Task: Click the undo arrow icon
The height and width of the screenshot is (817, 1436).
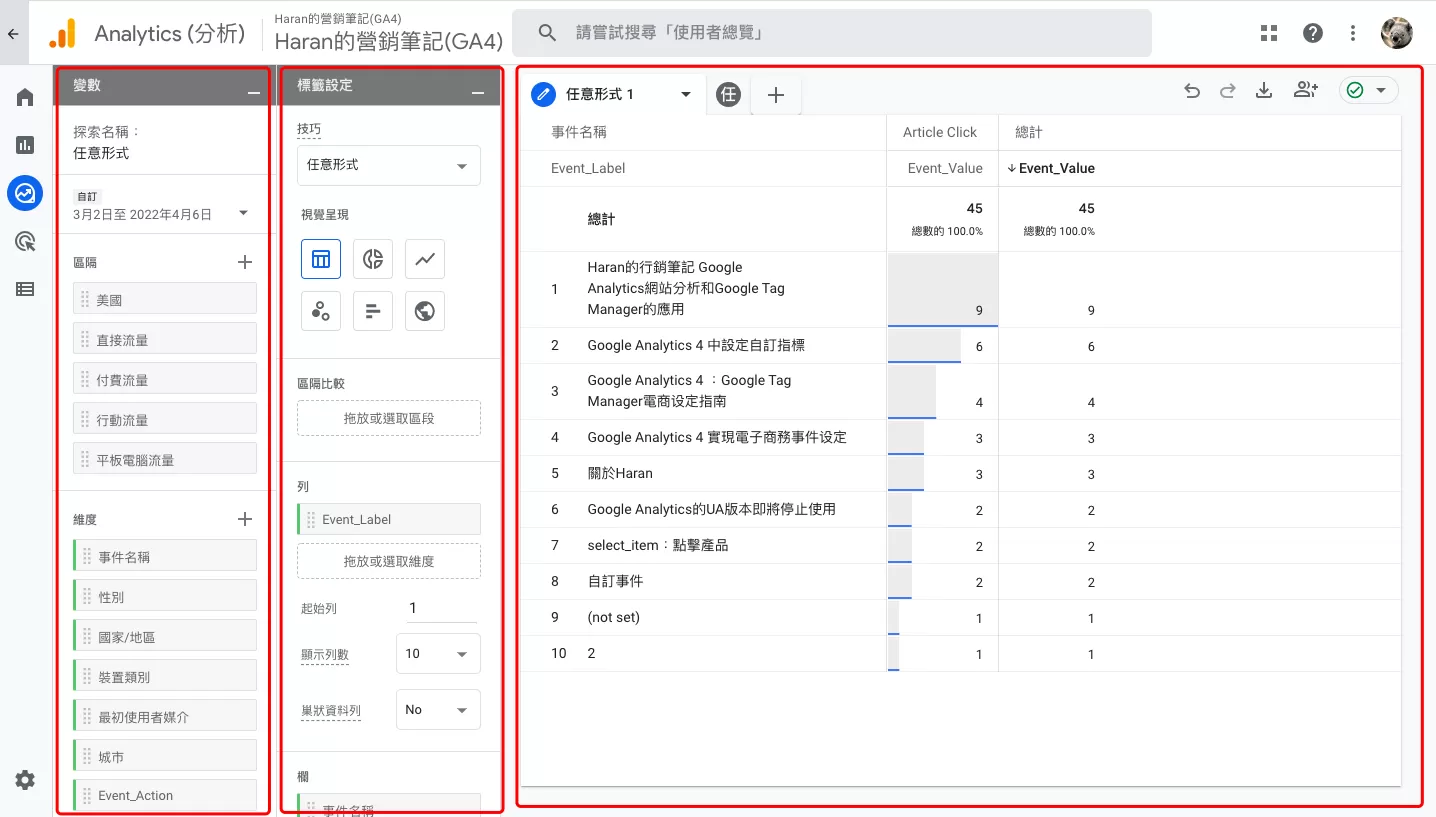Action: [1192, 91]
